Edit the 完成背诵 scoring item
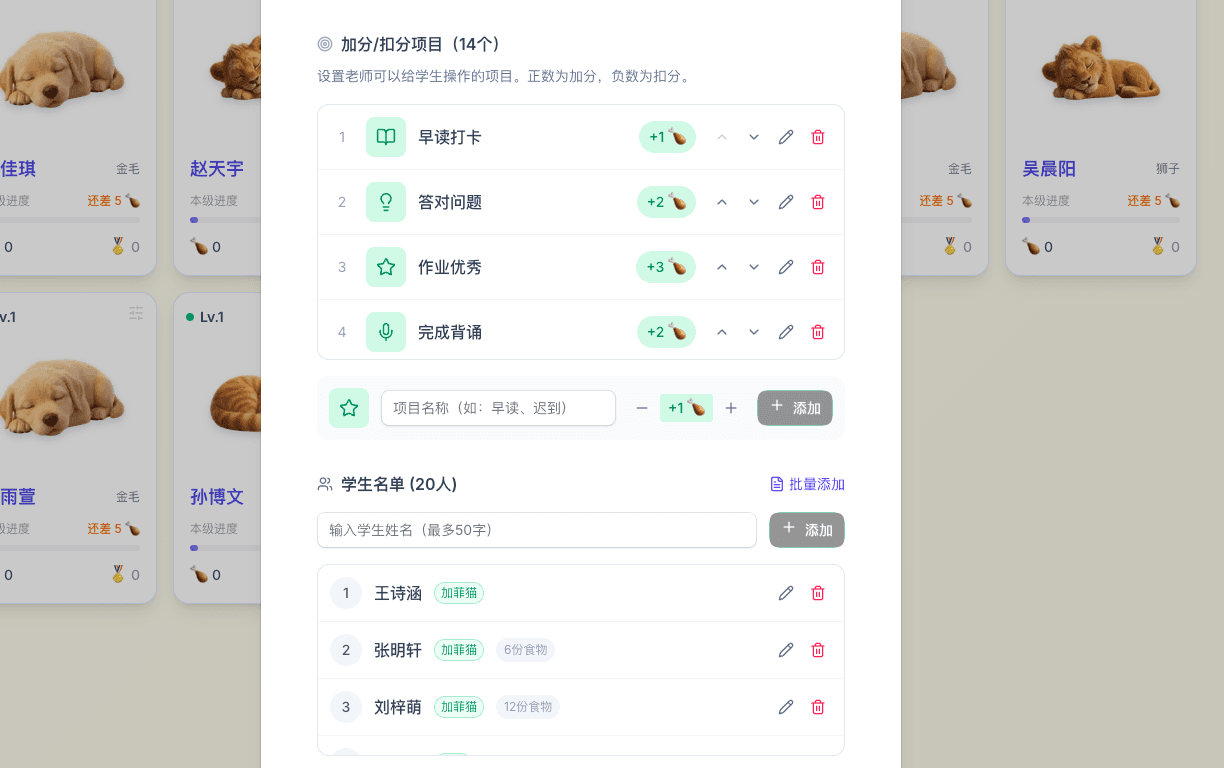This screenshot has width=1224, height=768. (786, 332)
